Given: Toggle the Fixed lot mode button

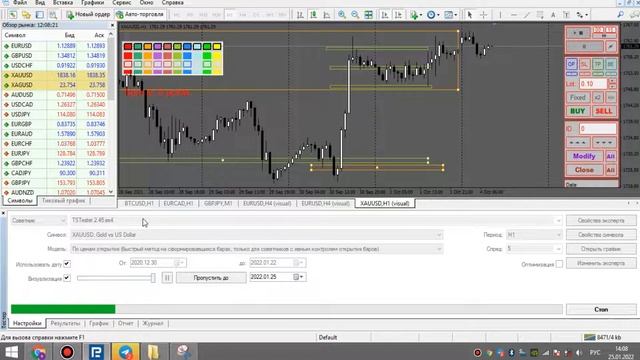Looking at the screenshot, I should (578, 98).
